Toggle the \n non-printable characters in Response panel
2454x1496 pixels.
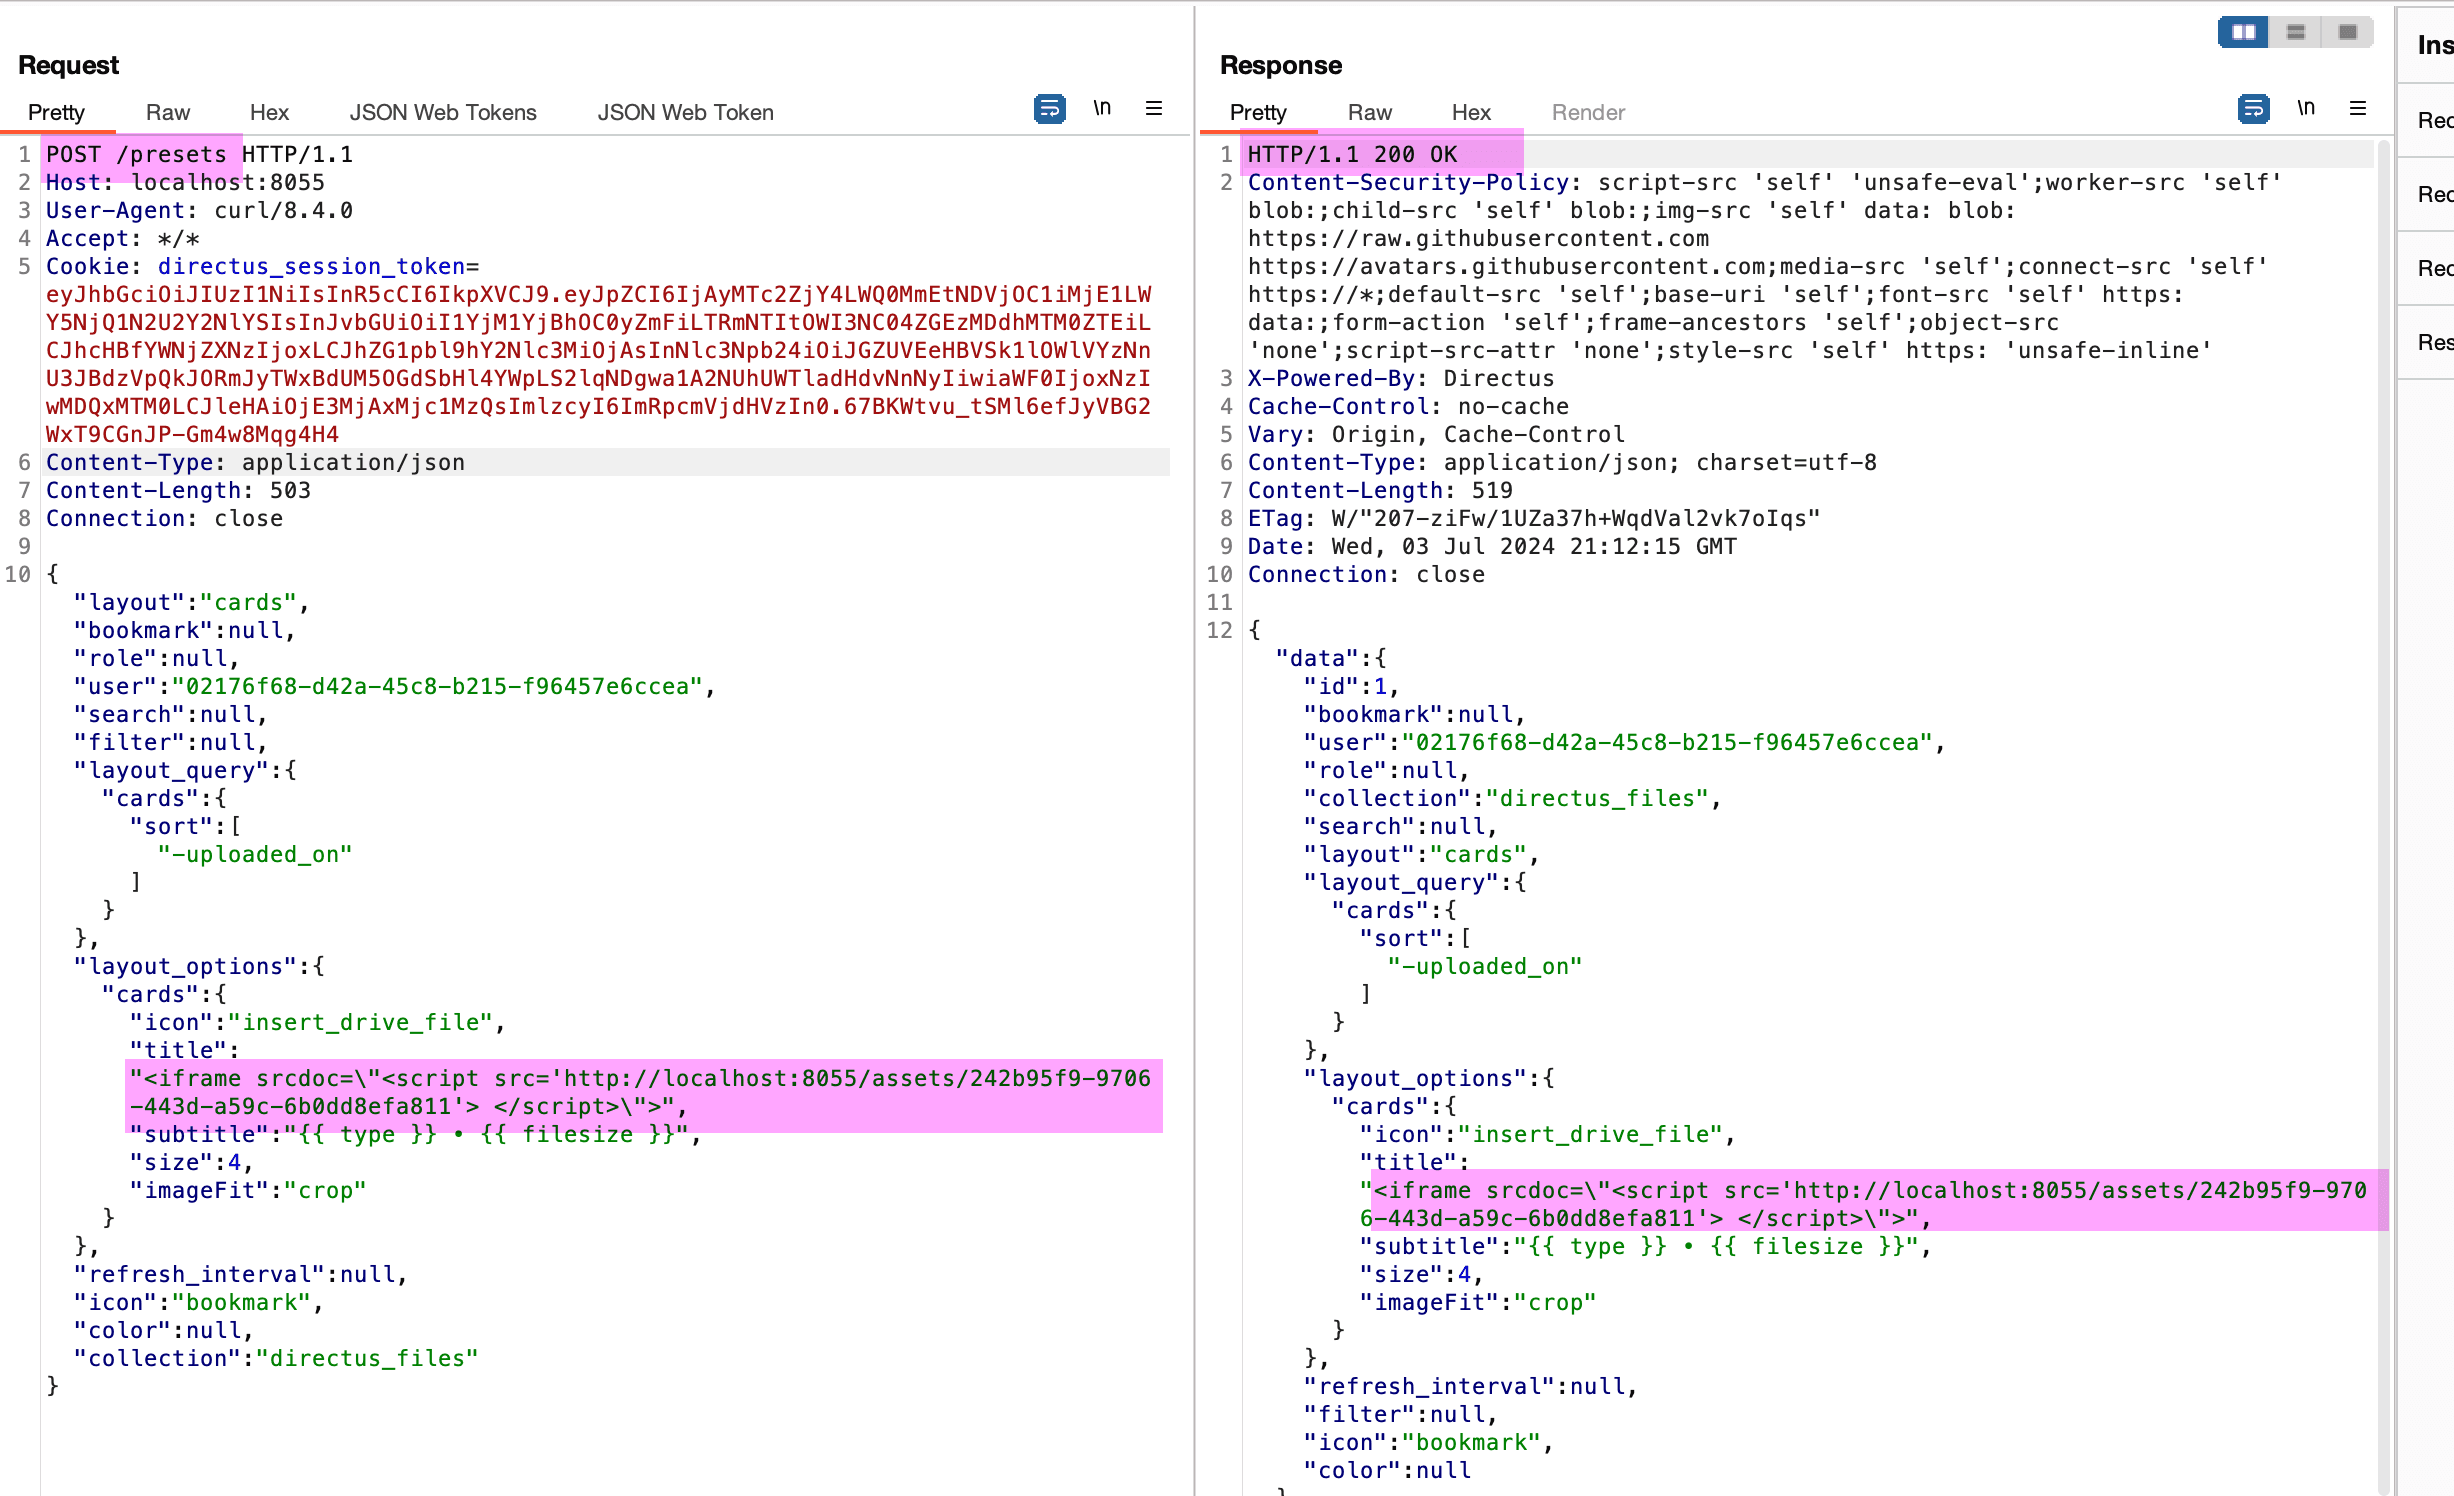2306,108
